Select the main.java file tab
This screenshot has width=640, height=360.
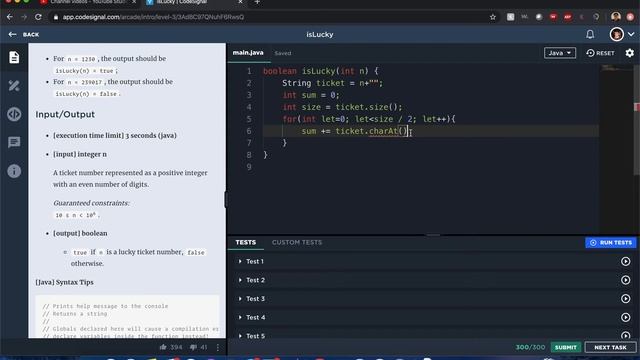click(x=248, y=53)
